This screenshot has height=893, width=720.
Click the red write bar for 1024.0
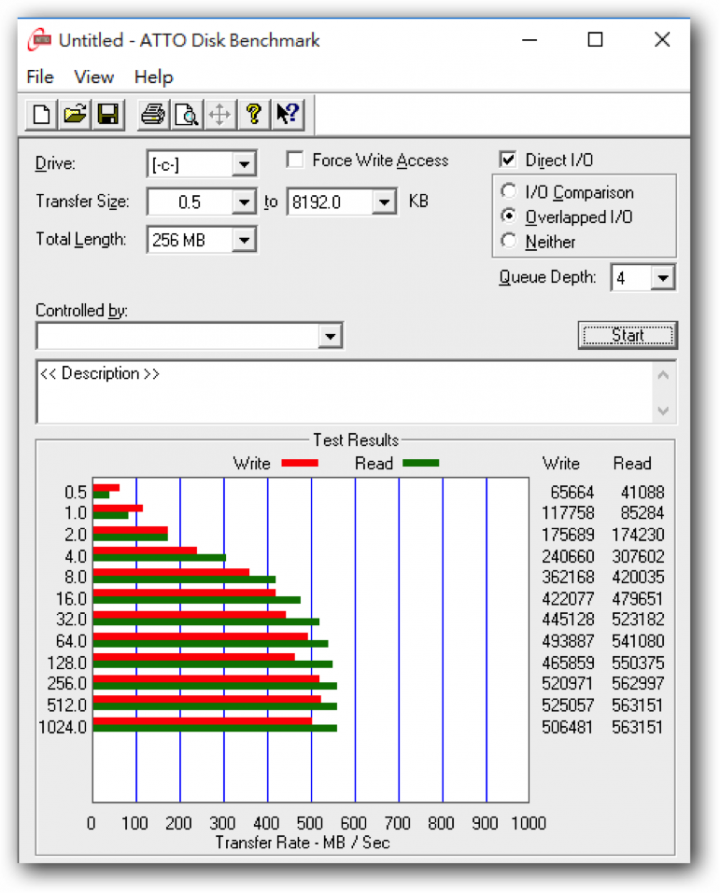[202, 721]
